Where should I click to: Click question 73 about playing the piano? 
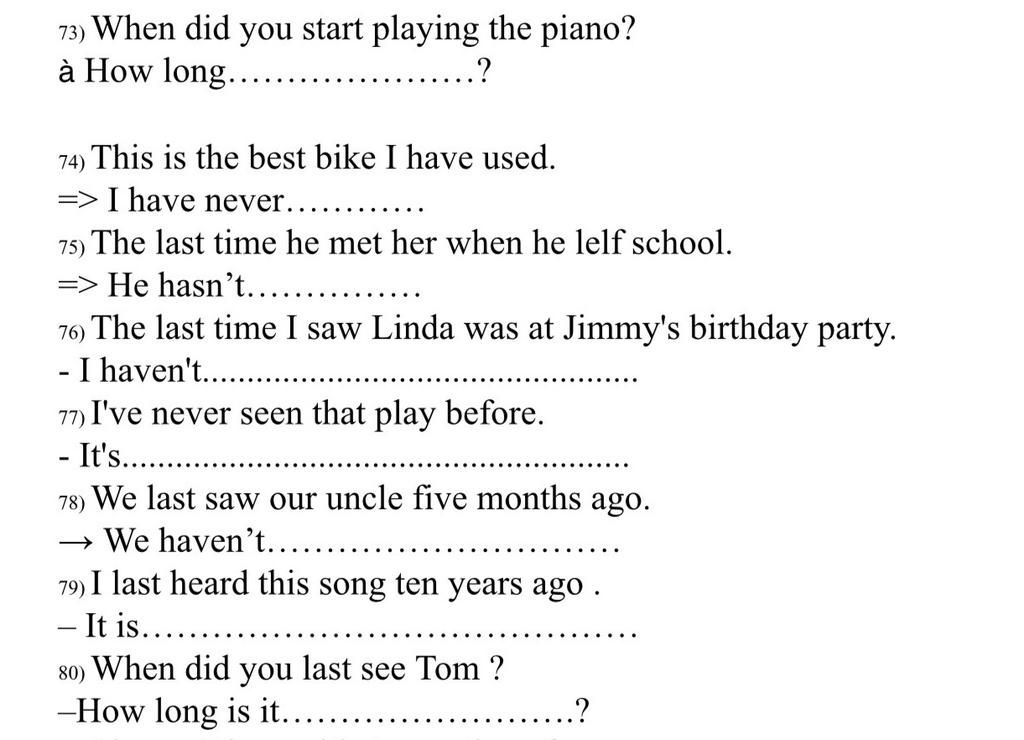364,30
